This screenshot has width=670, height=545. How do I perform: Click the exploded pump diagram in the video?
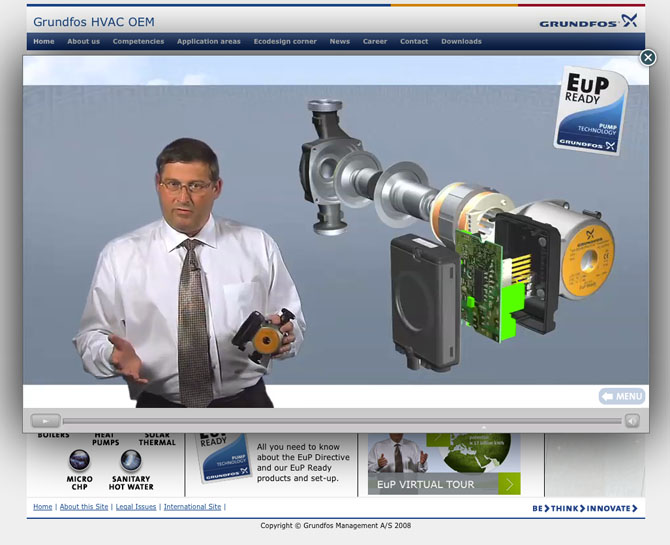tap(457, 235)
